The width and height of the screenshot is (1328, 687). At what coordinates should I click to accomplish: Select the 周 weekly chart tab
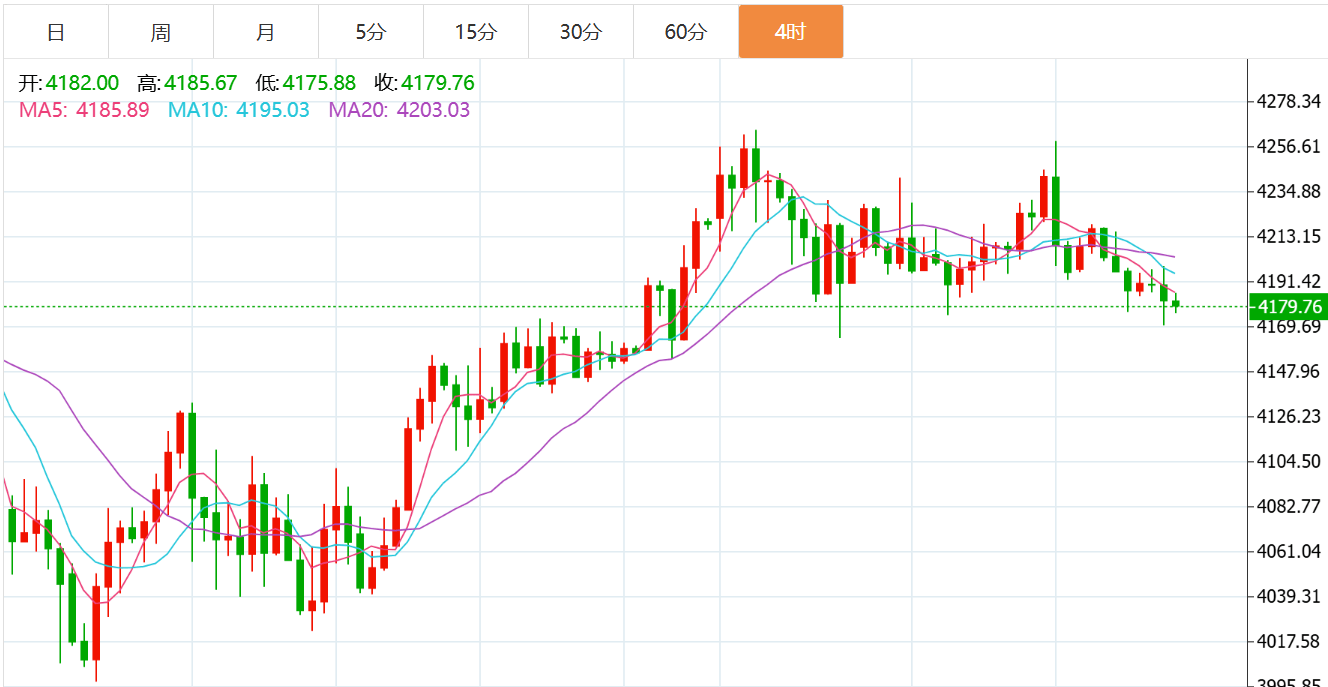161,32
